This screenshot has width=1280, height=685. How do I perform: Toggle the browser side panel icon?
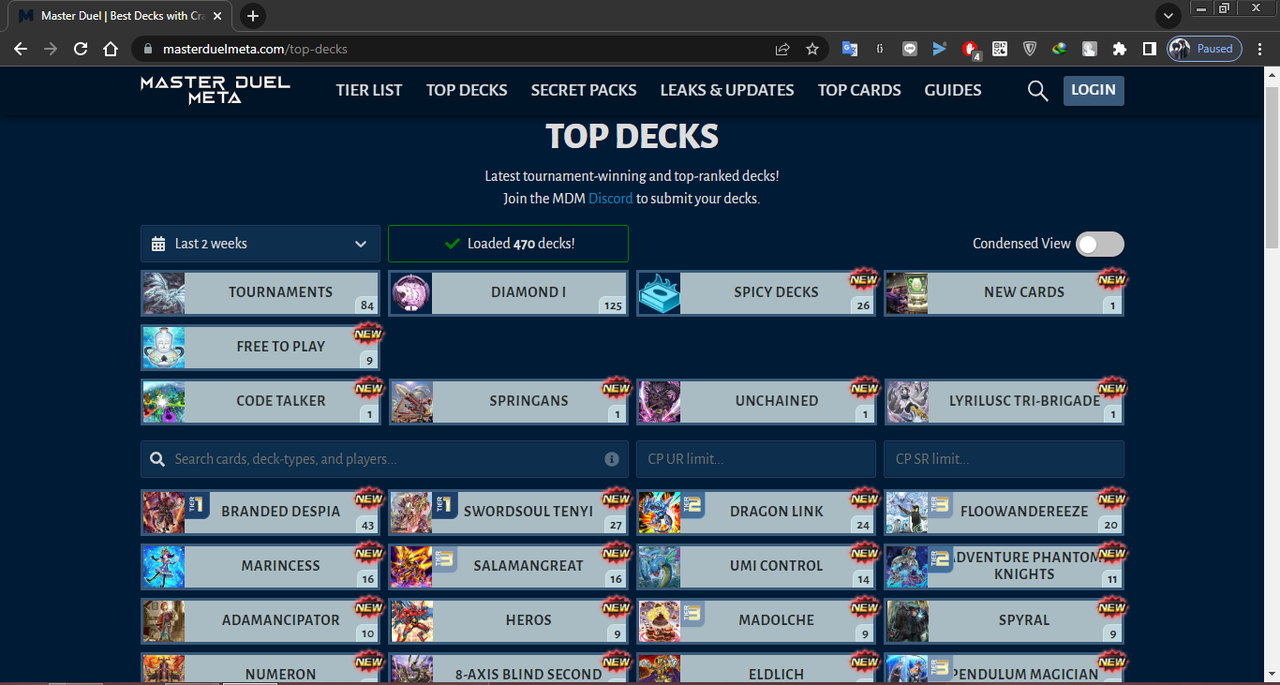pyautogui.click(x=1149, y=48)
